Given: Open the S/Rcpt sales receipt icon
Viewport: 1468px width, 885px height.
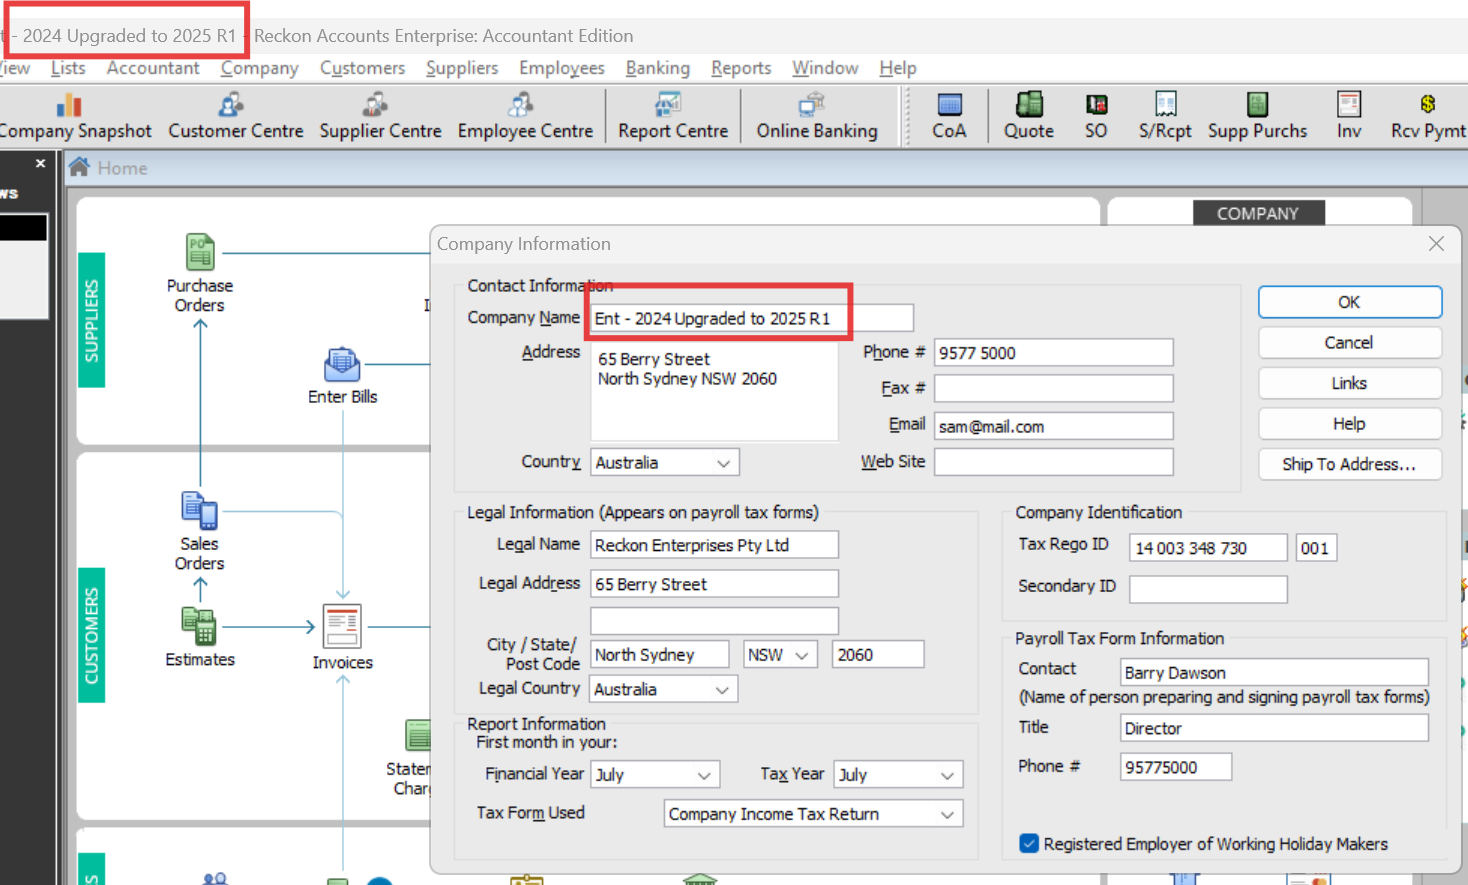Looking at the screenshot, I should pyautogui.click(x=1165, y=117).
